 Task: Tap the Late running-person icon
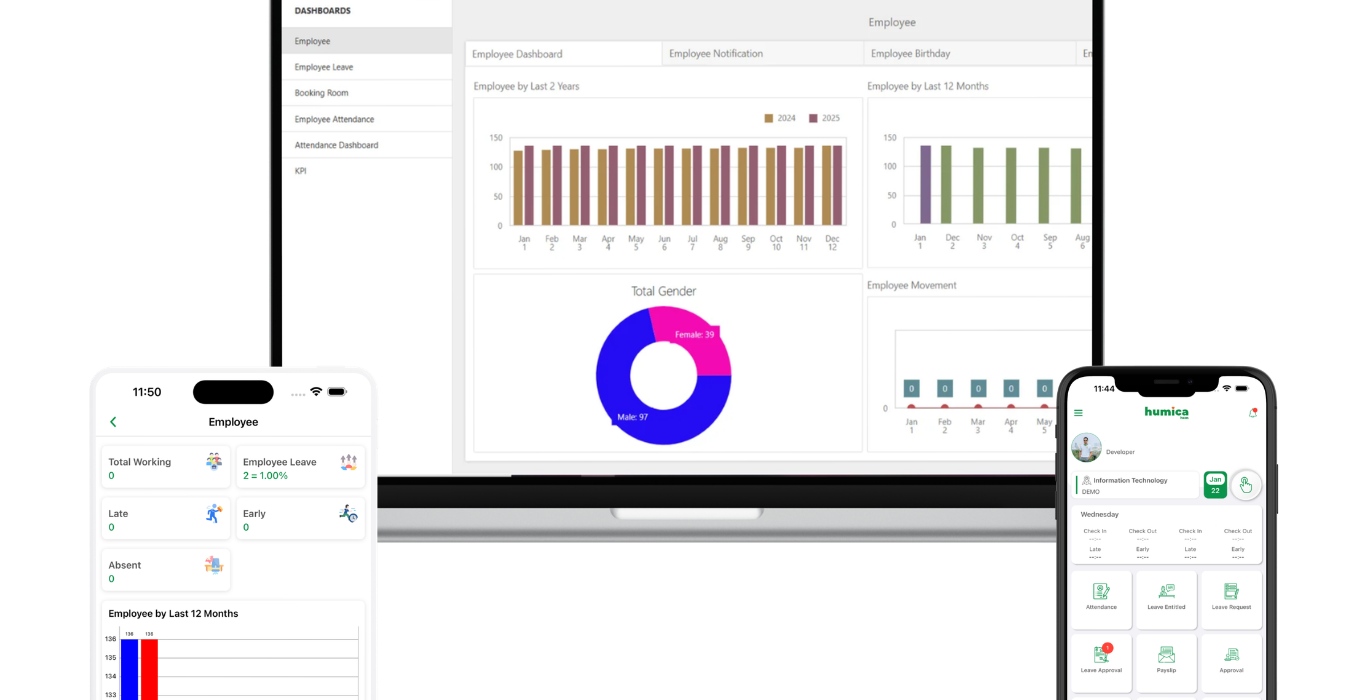tap(214, 513)
